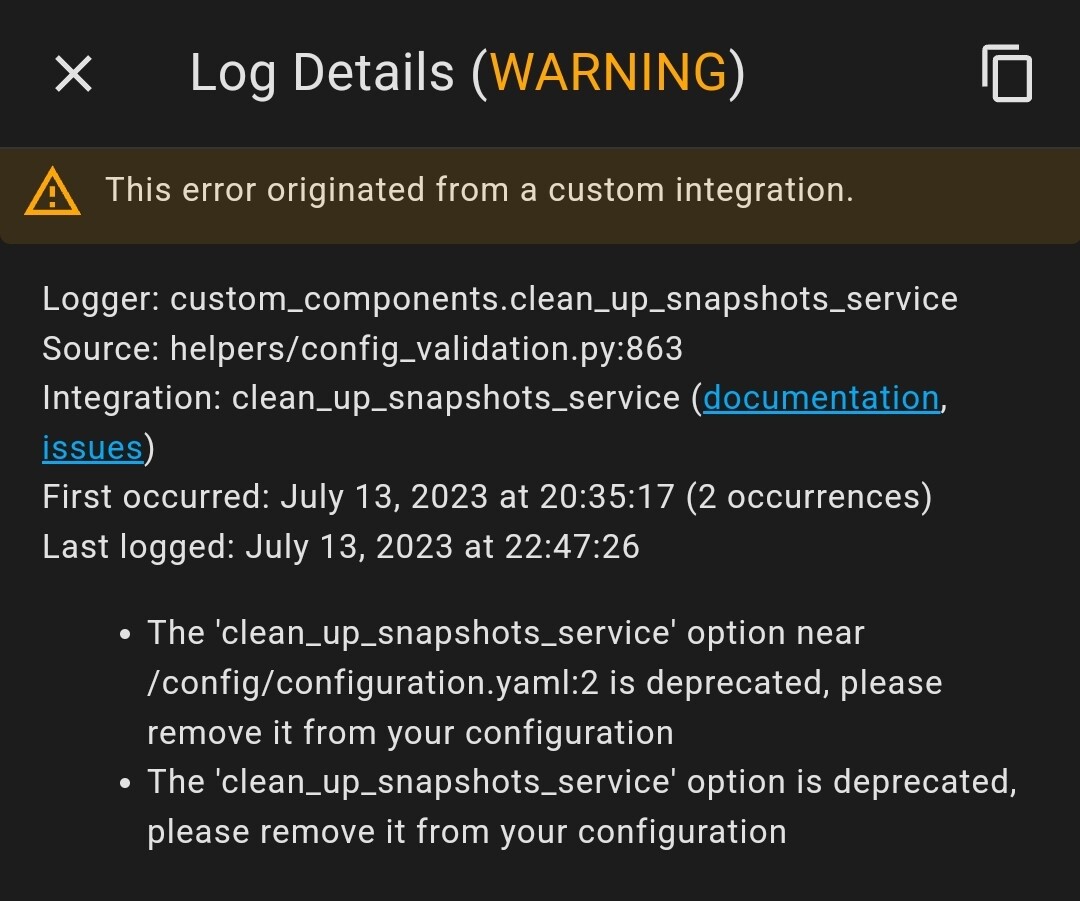Screen dimensions: 1080x901
Task: Click the first bullet point marker
Action: [x=124, y=632]
